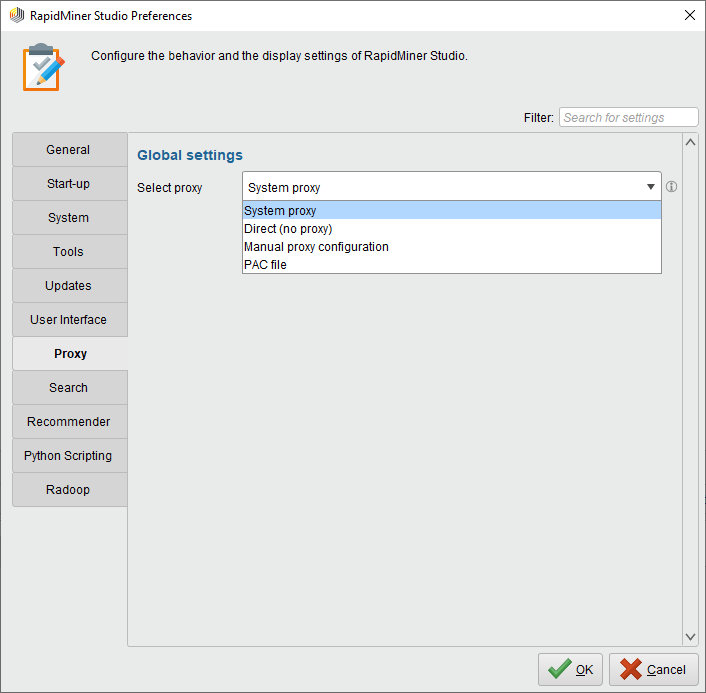Click the scrollbar down arrow
Screen dimensions: 706x693
690,637
